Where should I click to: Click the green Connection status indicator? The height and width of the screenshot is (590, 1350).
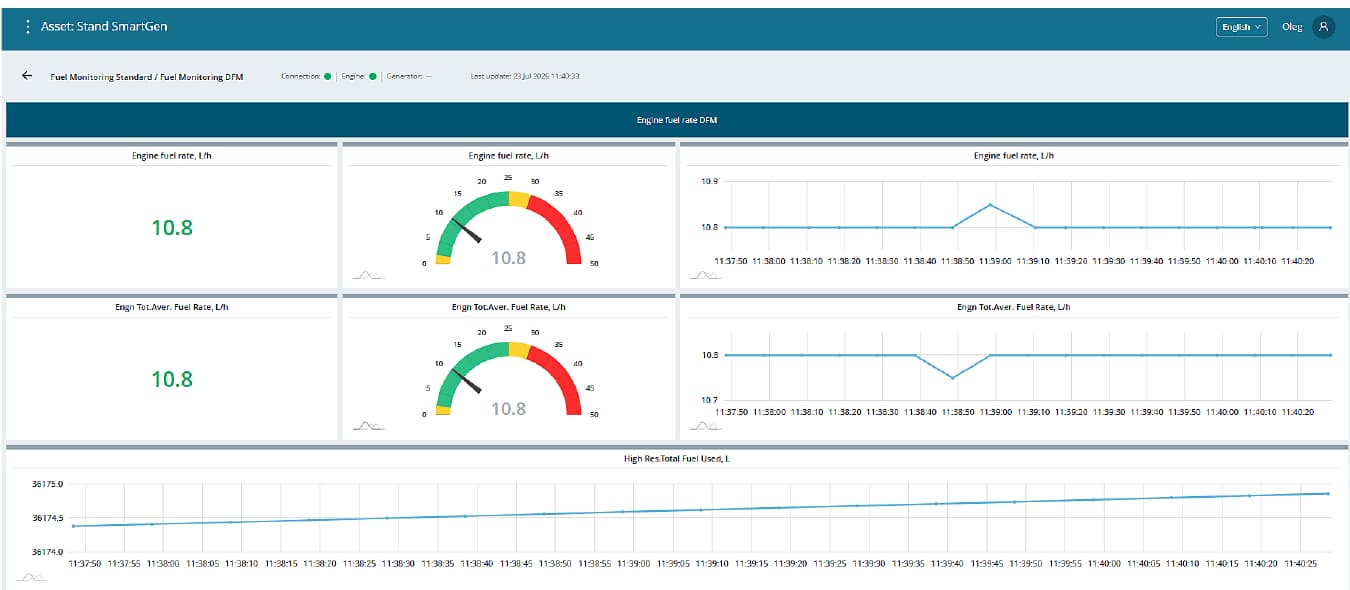coord(327,76)
